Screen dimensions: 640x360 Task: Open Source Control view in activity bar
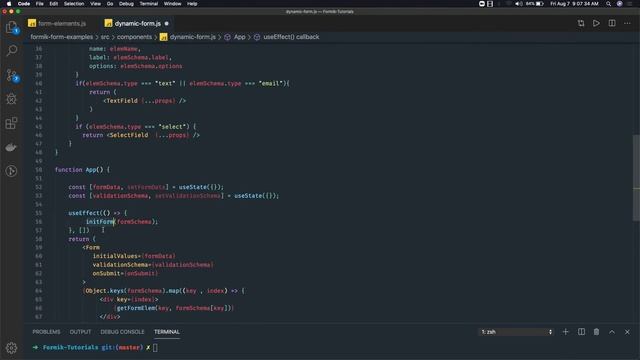[11, 75]
